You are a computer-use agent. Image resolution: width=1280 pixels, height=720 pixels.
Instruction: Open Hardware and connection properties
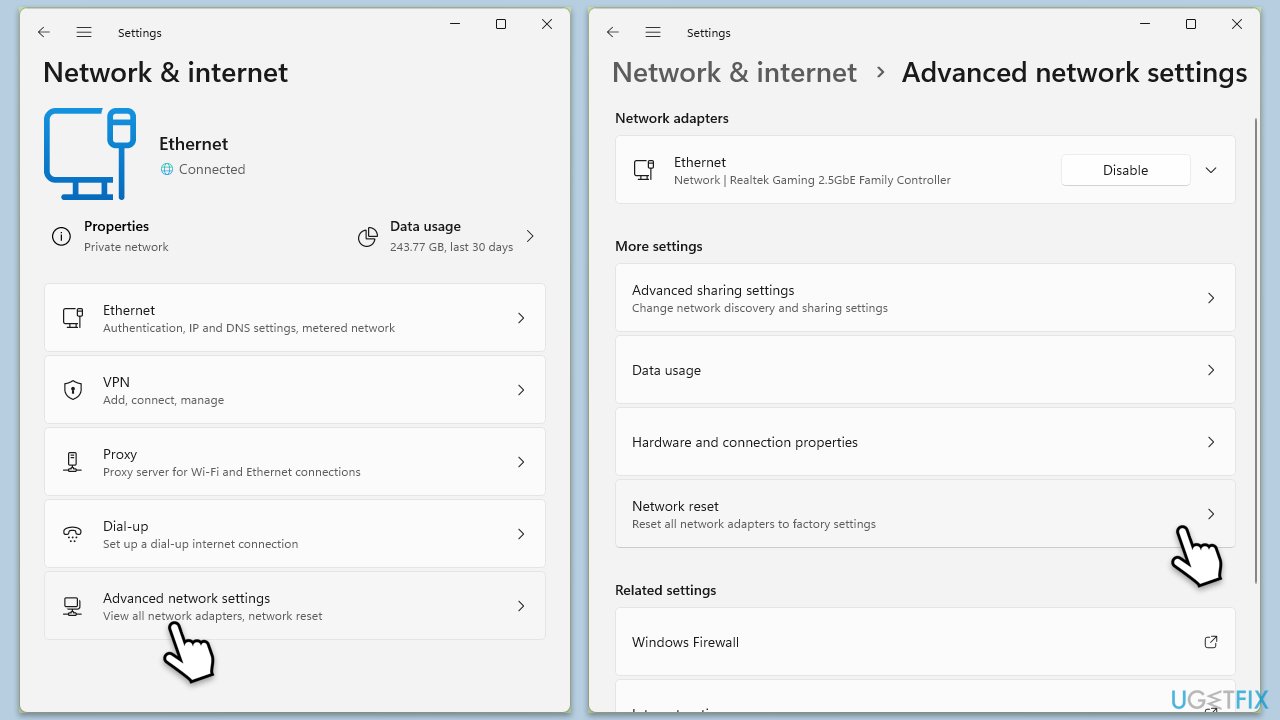(x=924, y=442)
